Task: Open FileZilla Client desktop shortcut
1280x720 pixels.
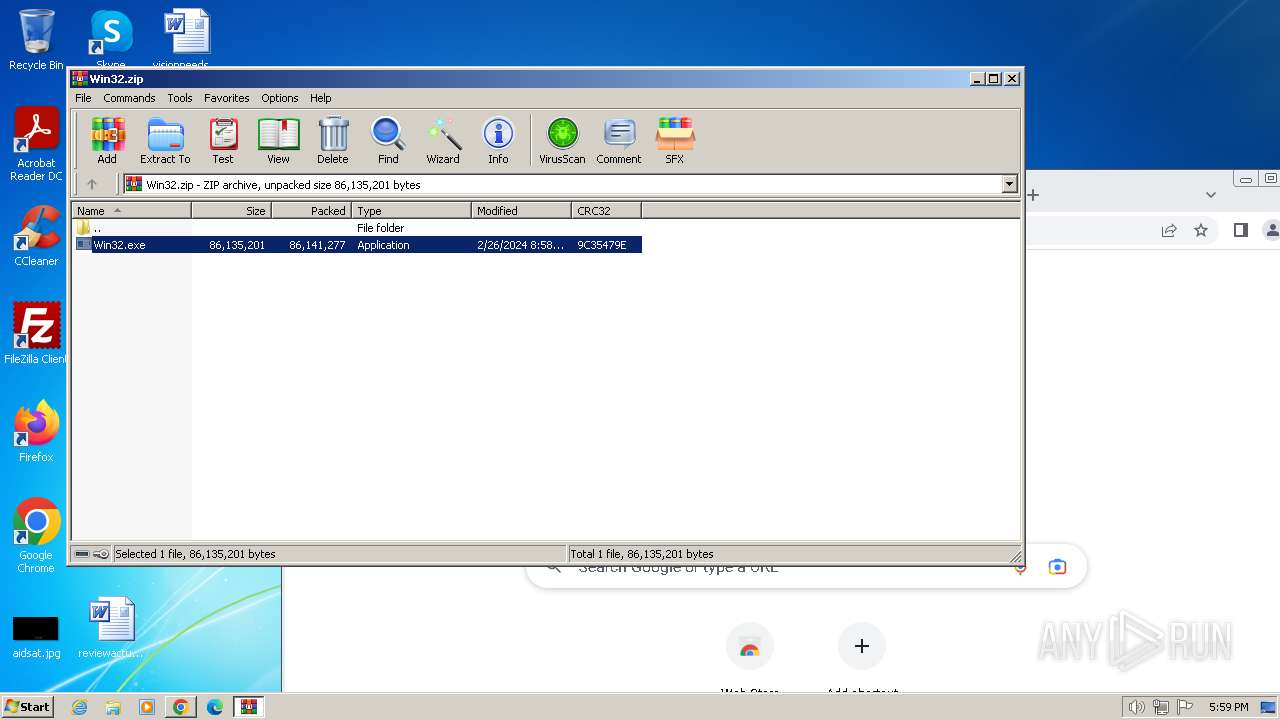Action: pyautogui.click(x=36, y=333)
